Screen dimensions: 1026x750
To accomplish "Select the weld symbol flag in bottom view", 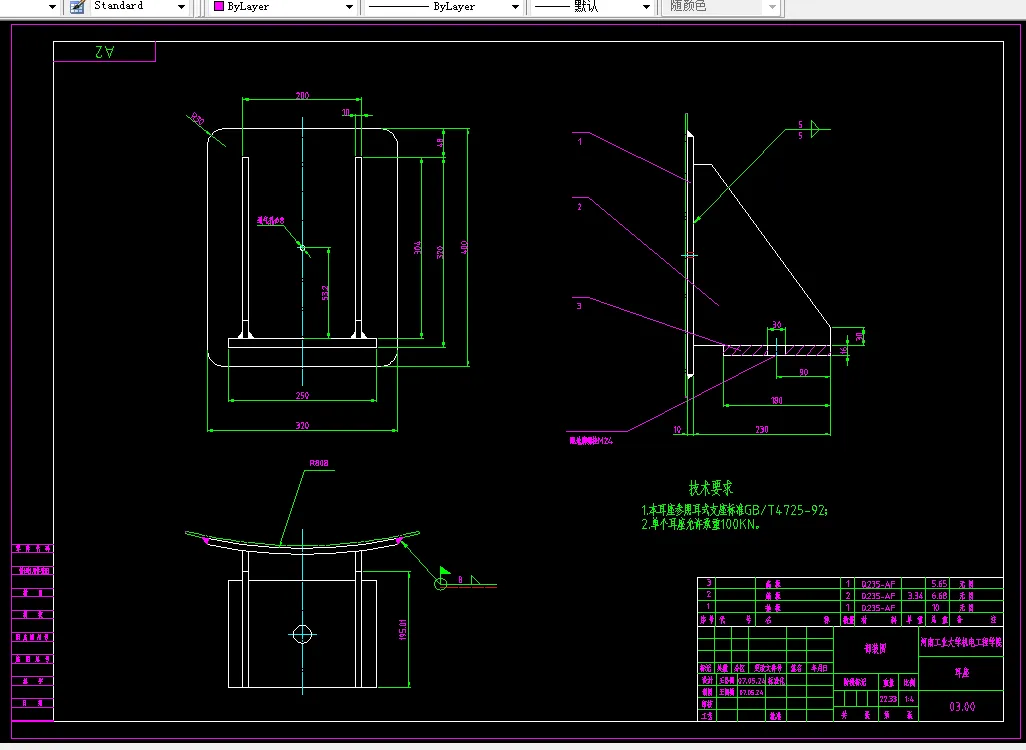I will coord(445,571).
